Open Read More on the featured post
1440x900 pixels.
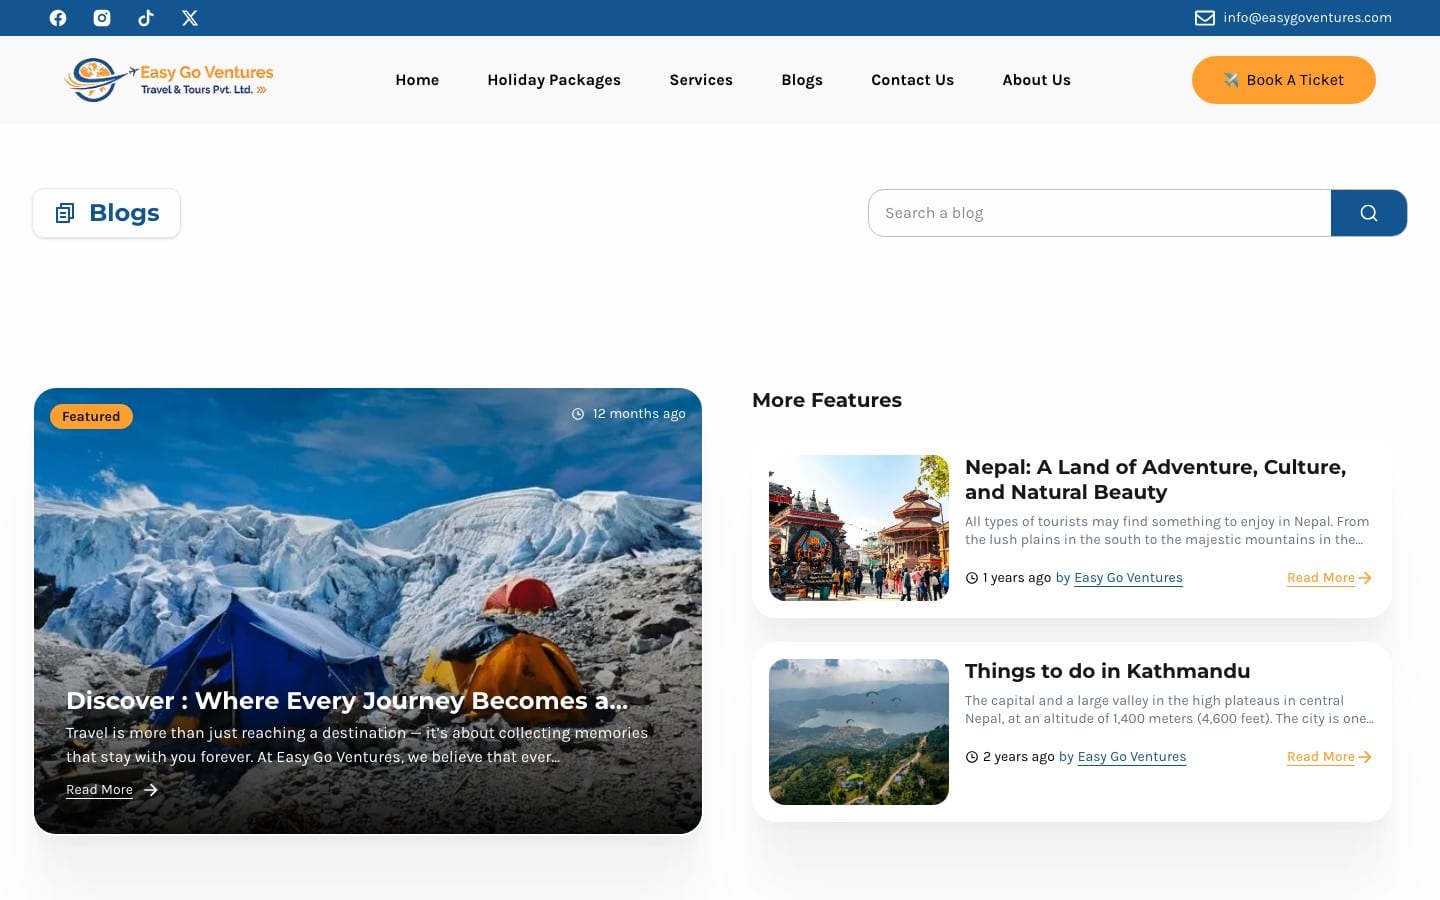pos(99,790)
